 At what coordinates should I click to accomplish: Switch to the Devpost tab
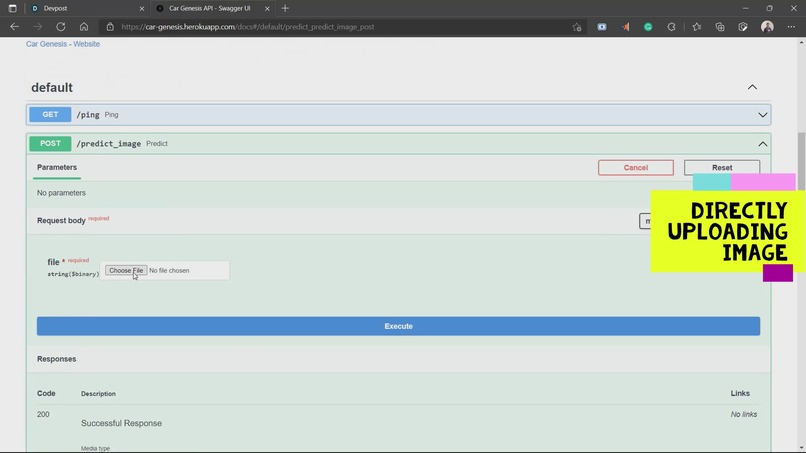86,8
